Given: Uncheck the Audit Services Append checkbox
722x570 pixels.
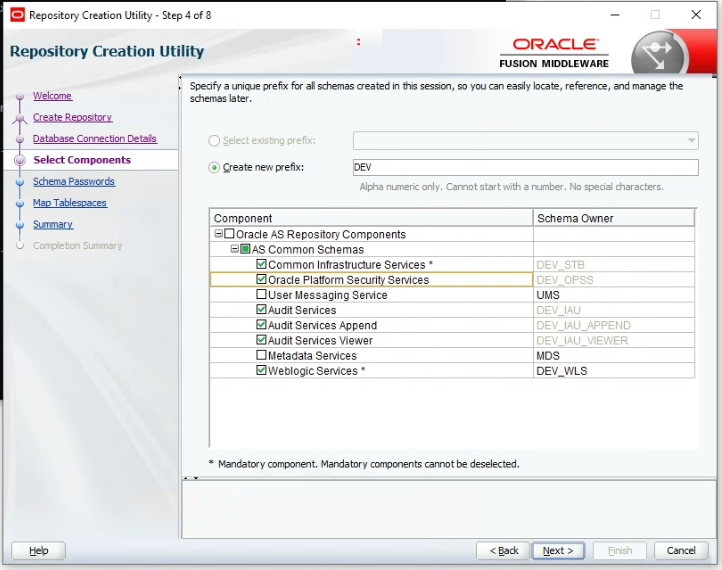Looking at the screenshot, I should [261, 325].
